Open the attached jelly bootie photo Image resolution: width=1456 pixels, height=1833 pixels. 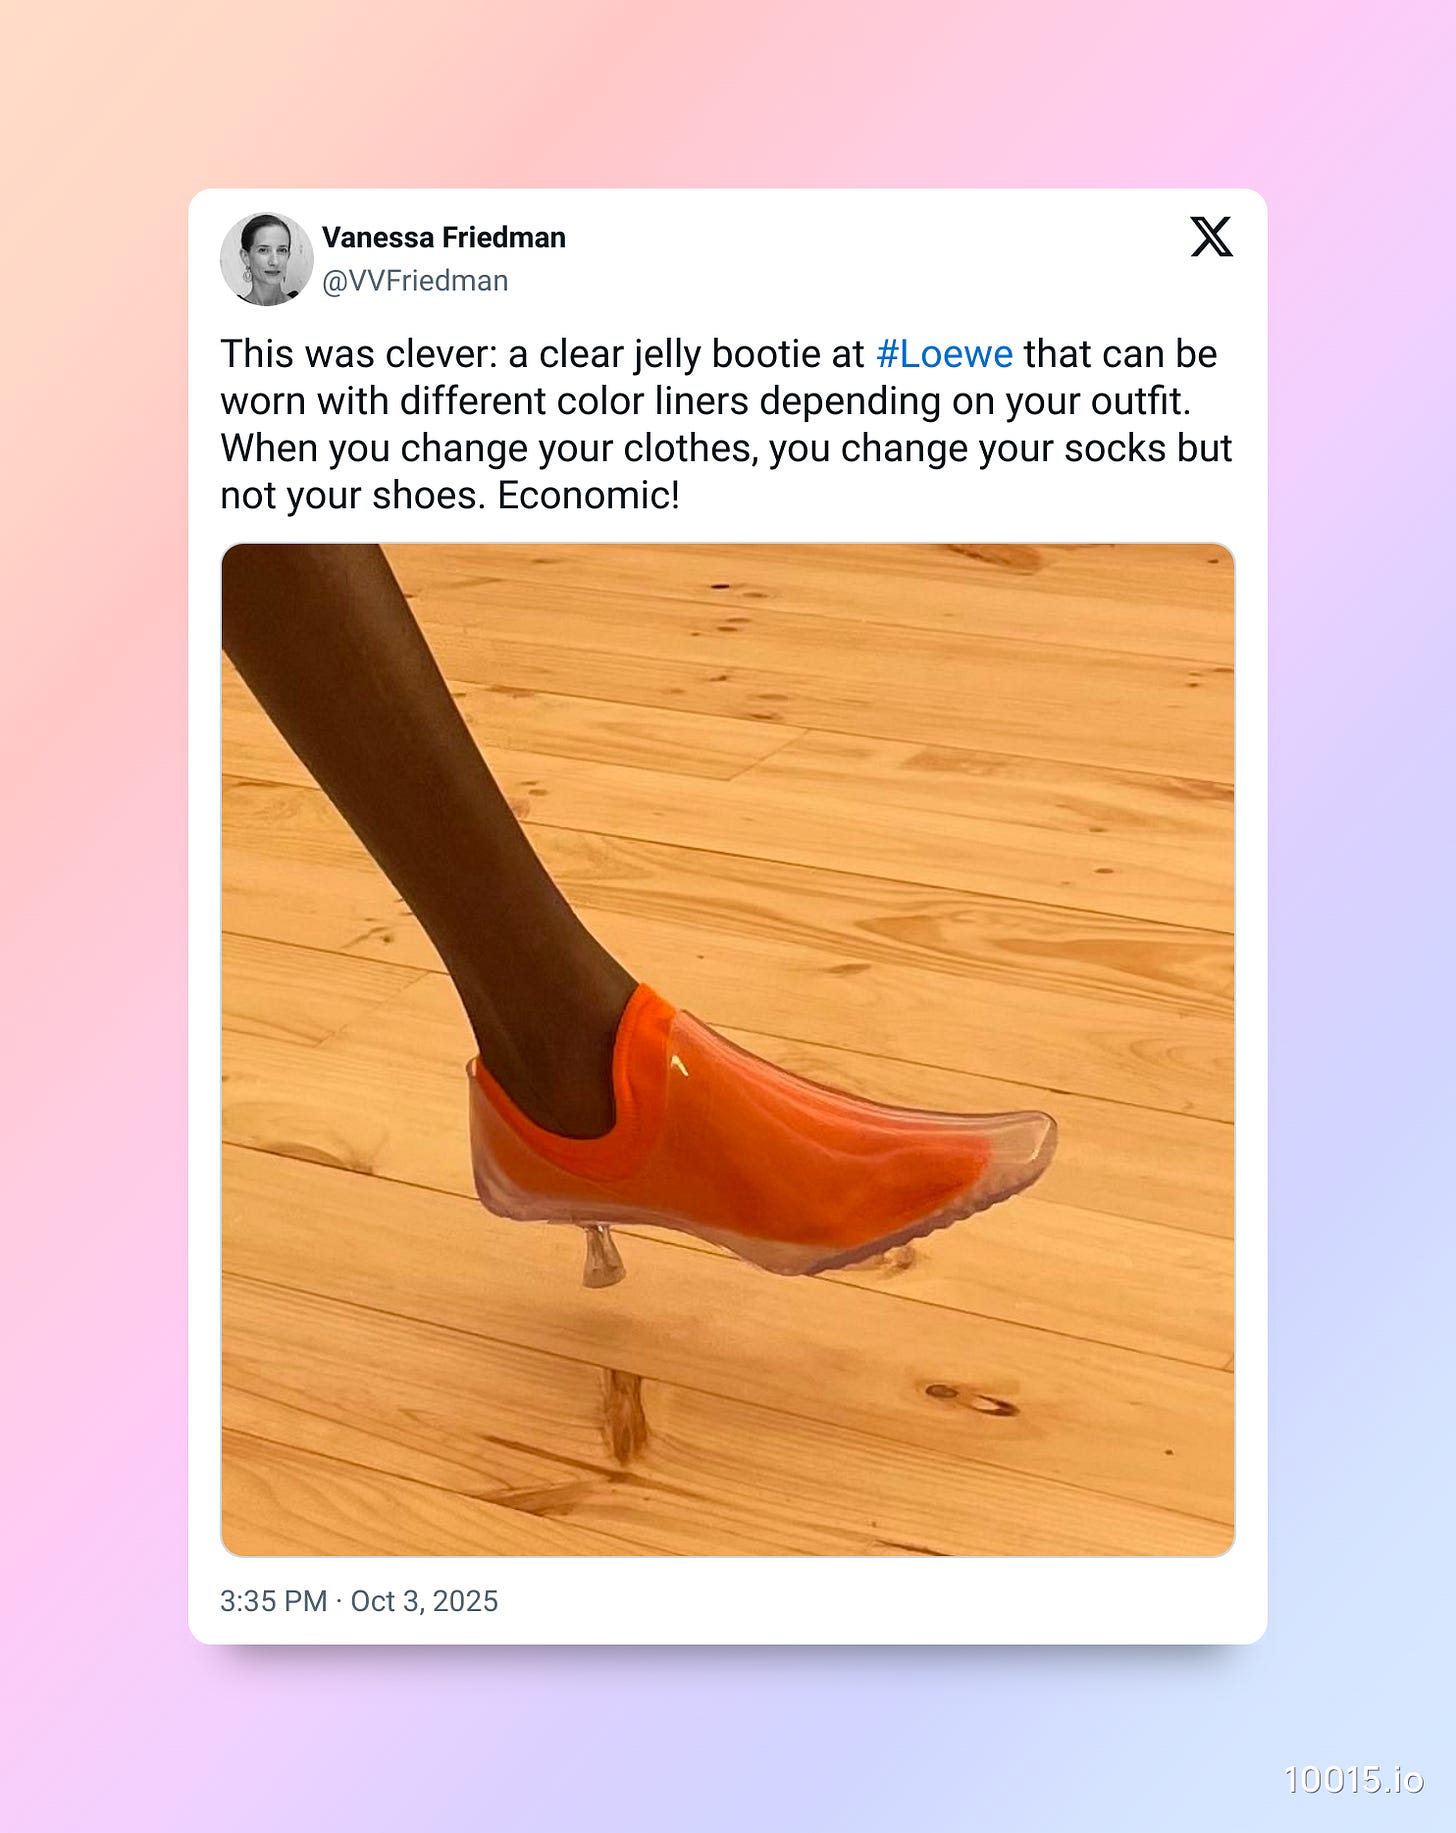click(x=728, y=1050)
